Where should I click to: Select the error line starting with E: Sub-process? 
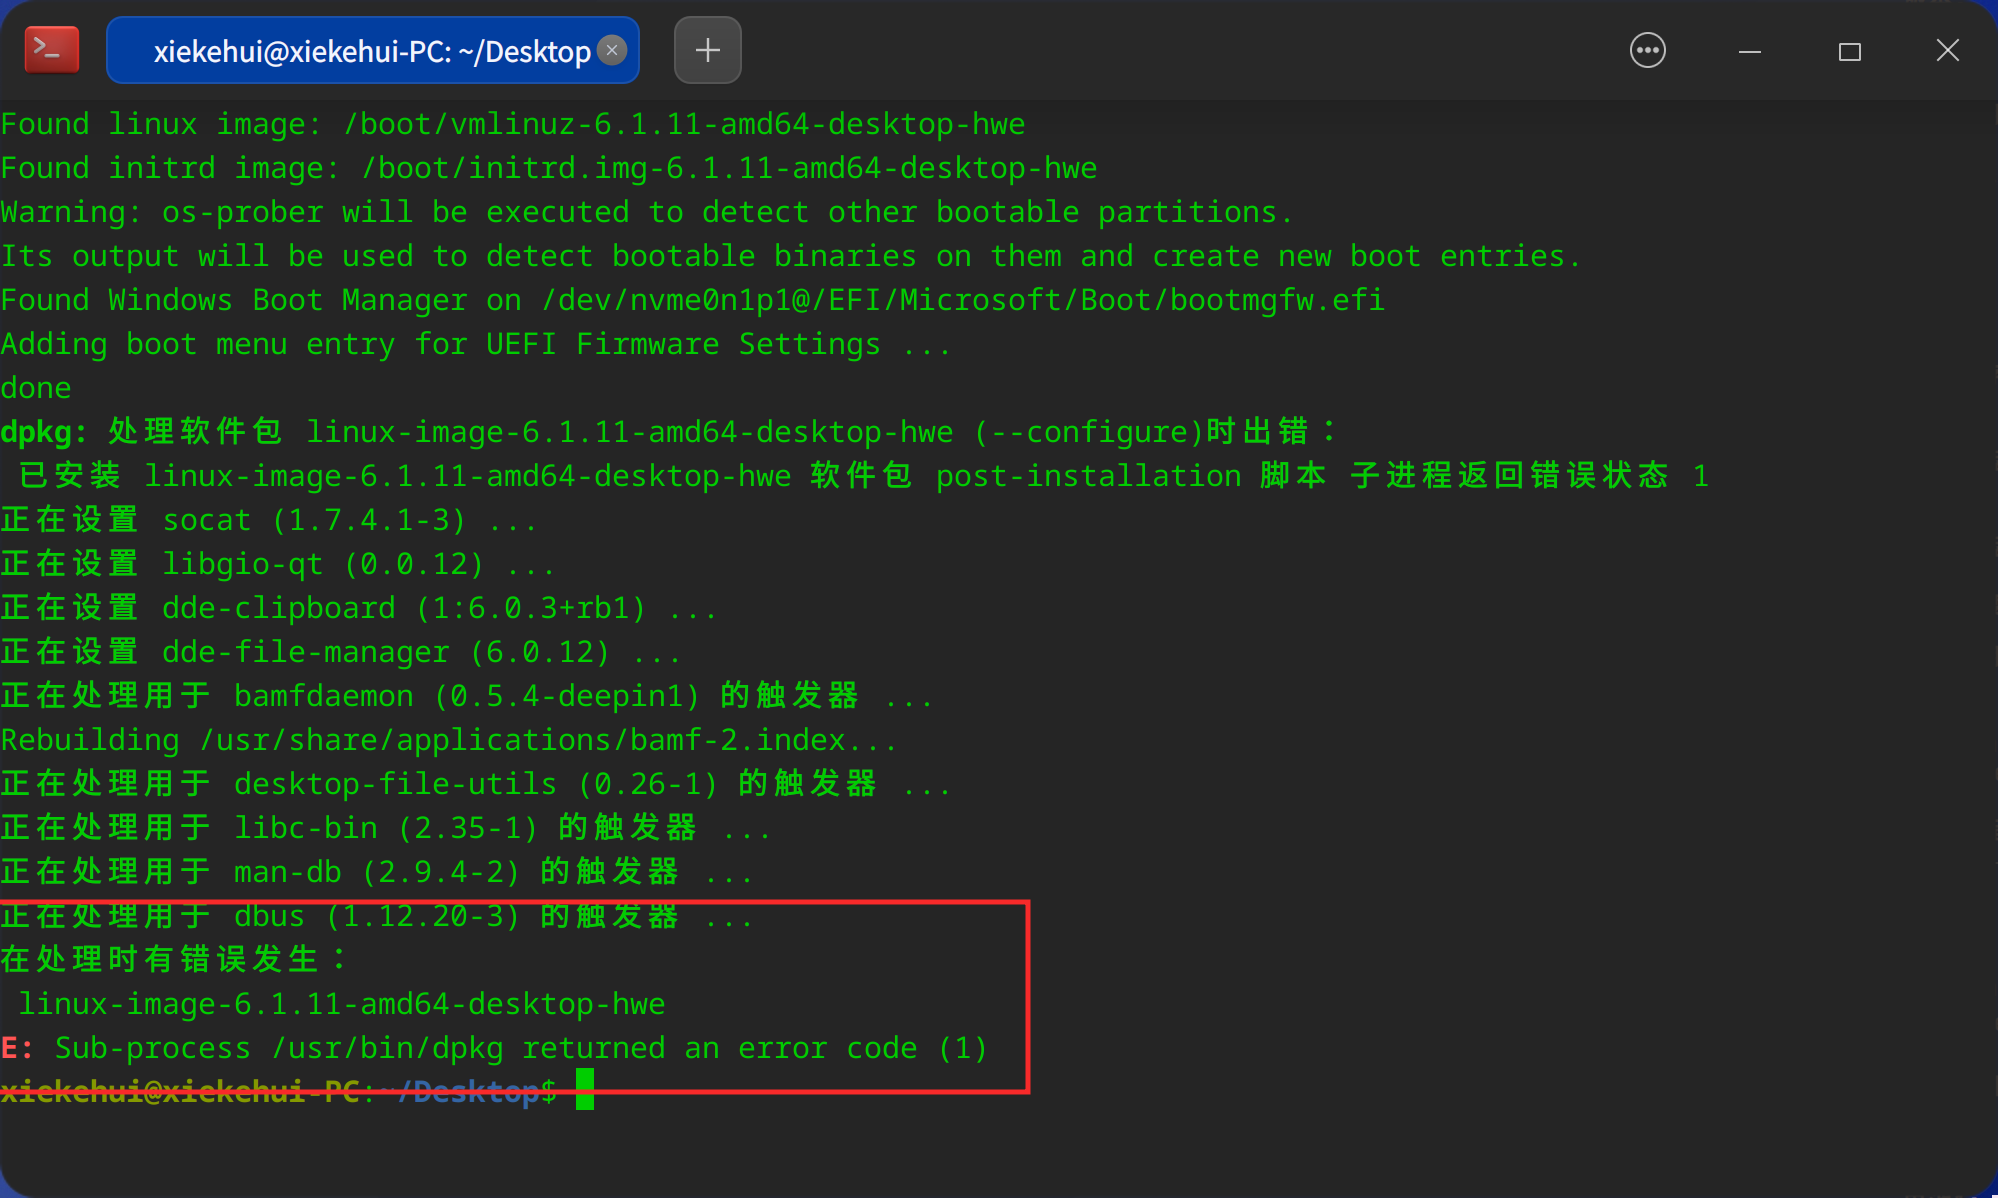(x=494, y=1047)
